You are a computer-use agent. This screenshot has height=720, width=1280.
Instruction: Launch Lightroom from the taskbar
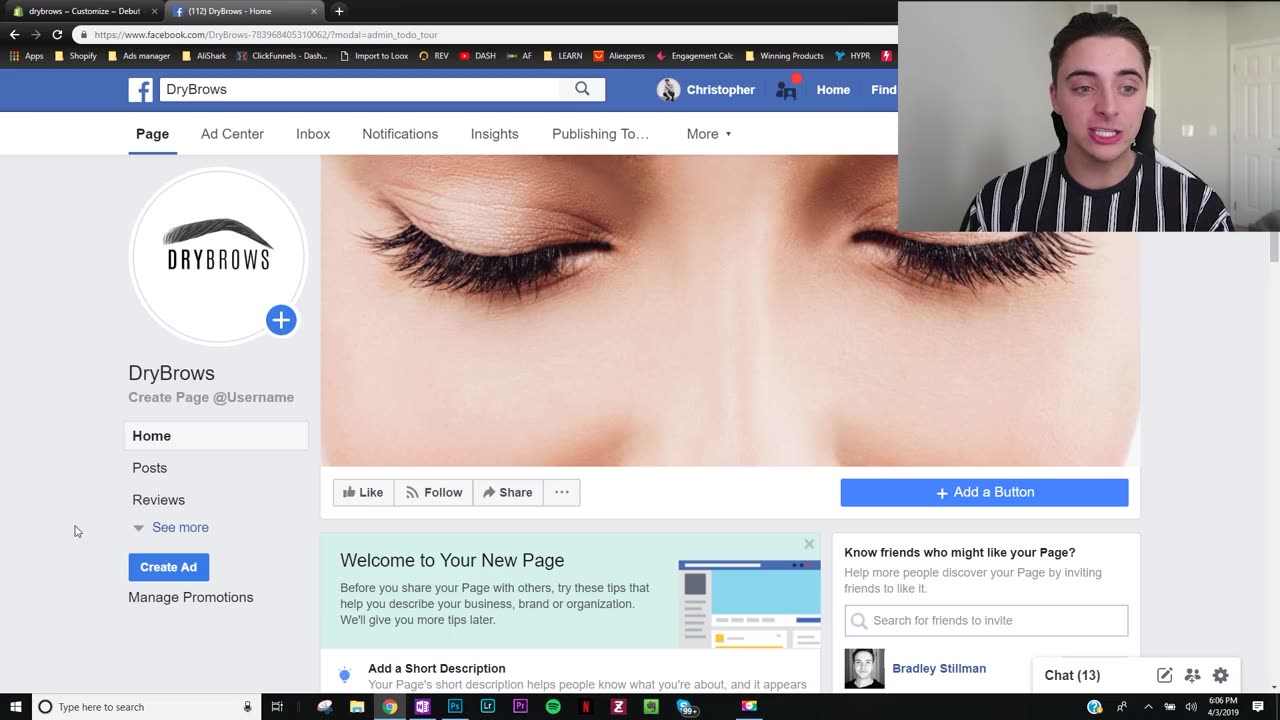point(488,707)
